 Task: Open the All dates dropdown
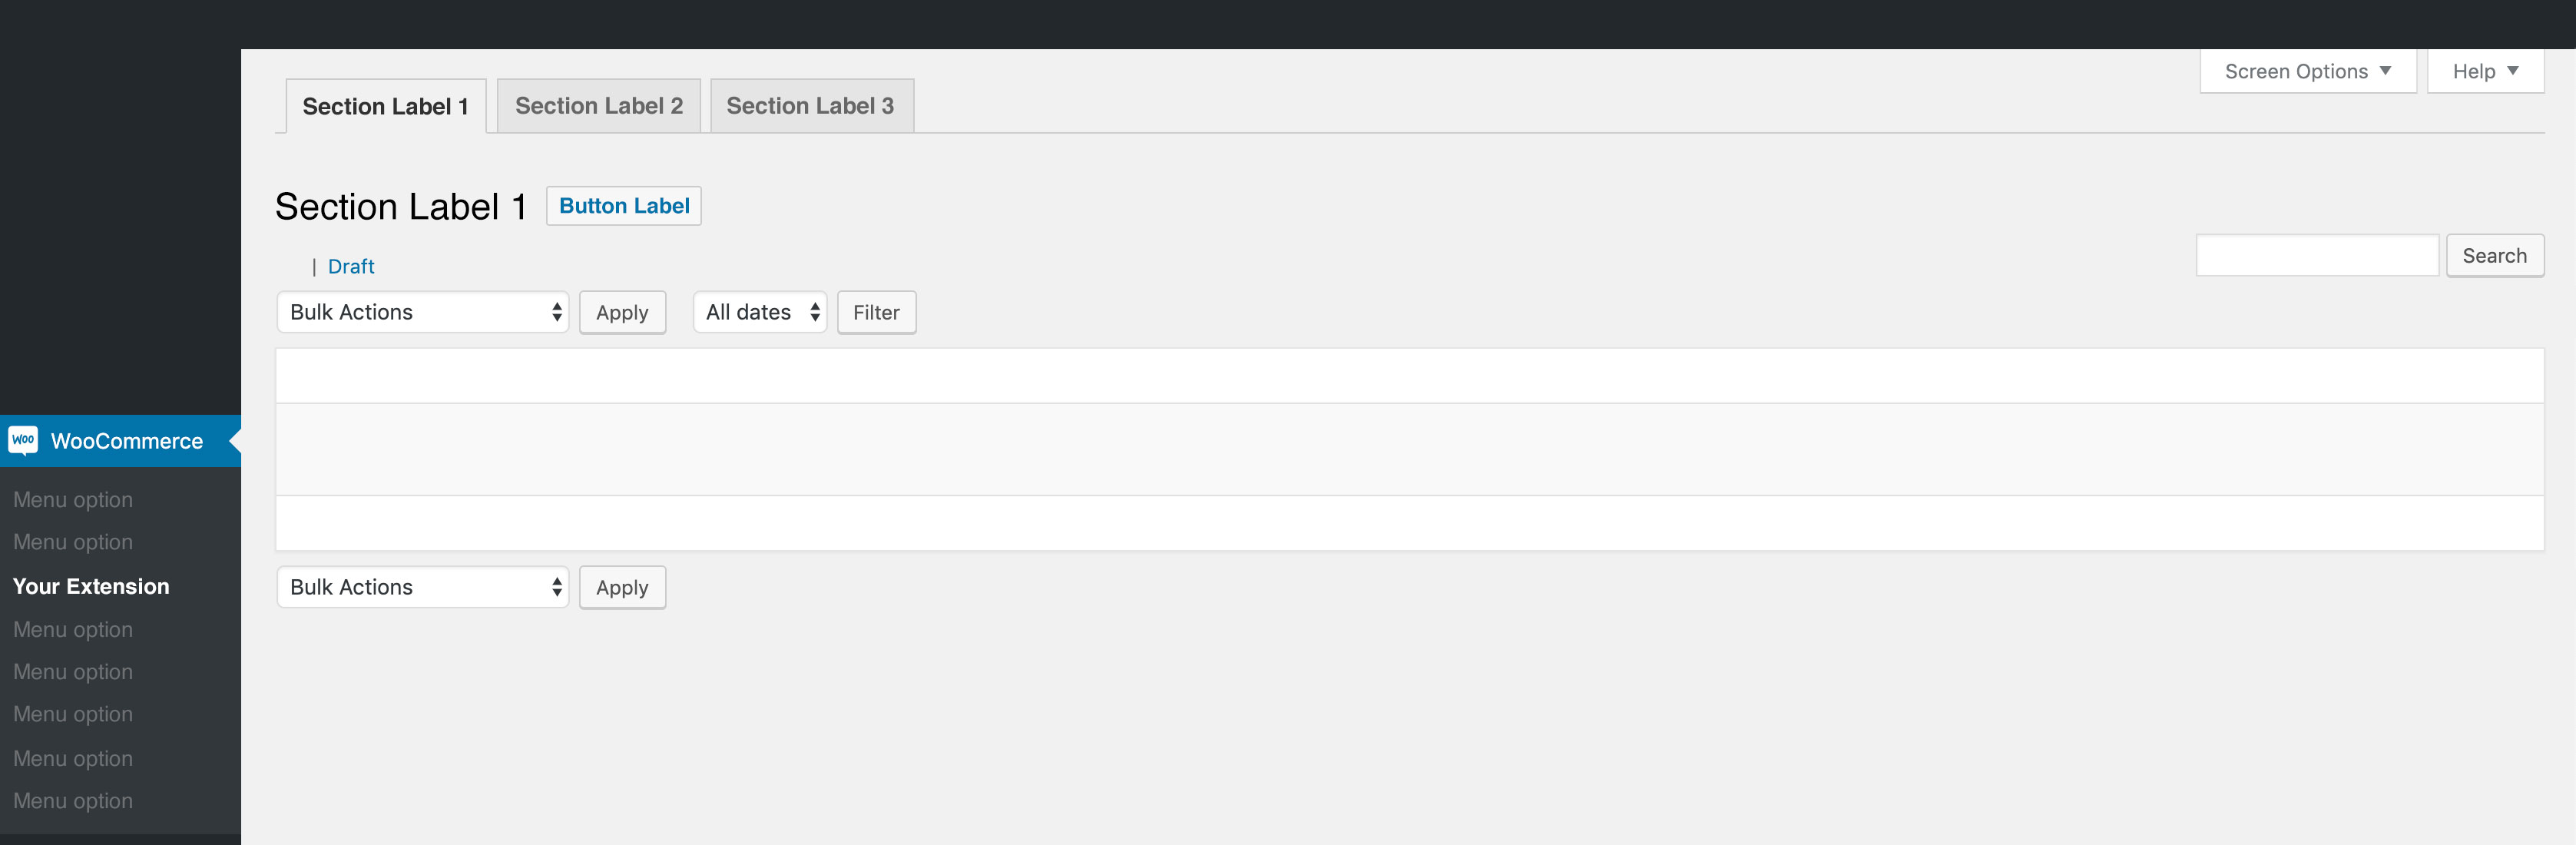(x=760, y=312)
